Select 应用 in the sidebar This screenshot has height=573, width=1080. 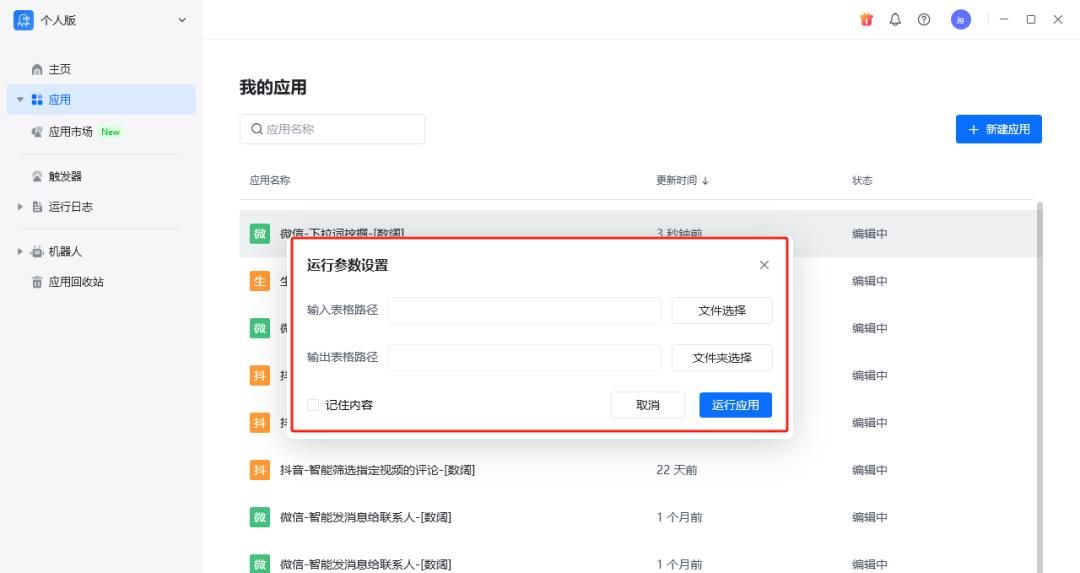[101, 99]
